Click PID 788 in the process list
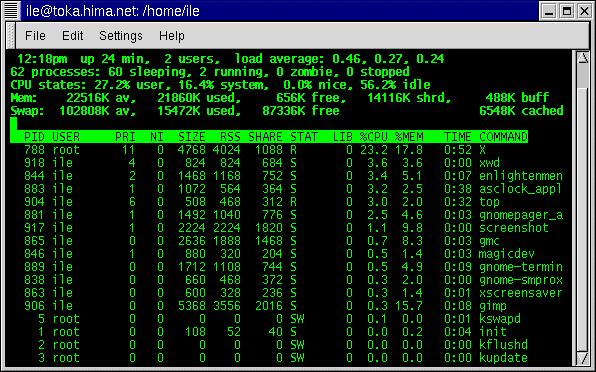Screen dimensions: 596x372 34,150
